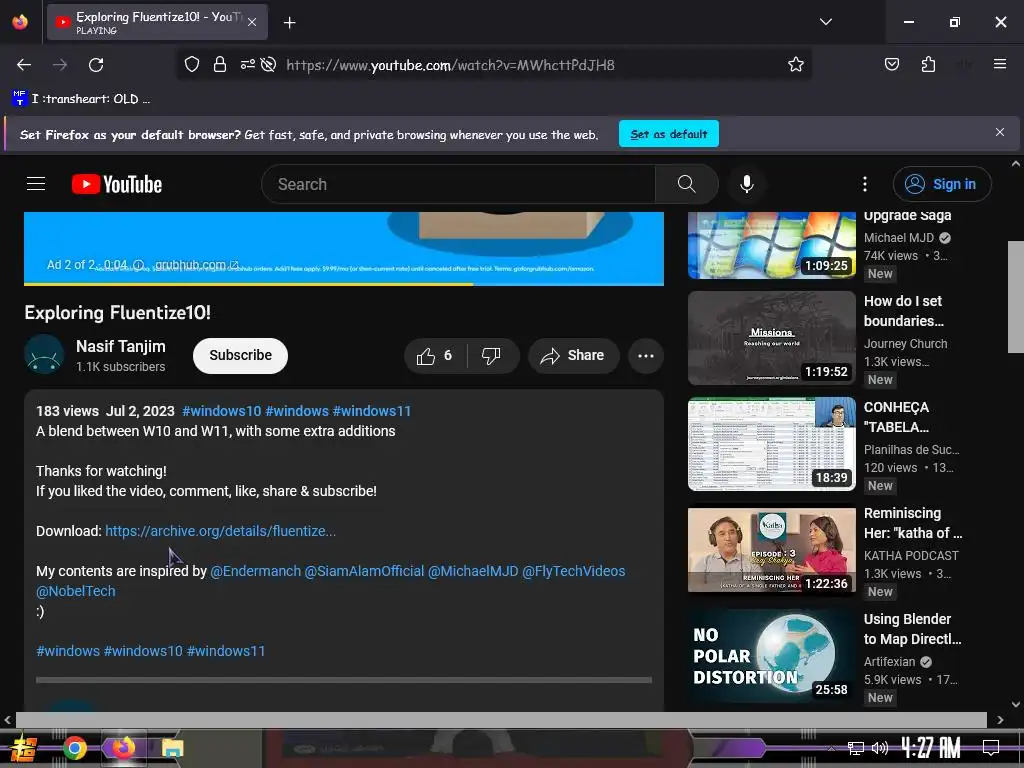The image size is (1024, 768).
Task: Open the 'I :transheart: OLD' bookmark
Action: point(82,99)
